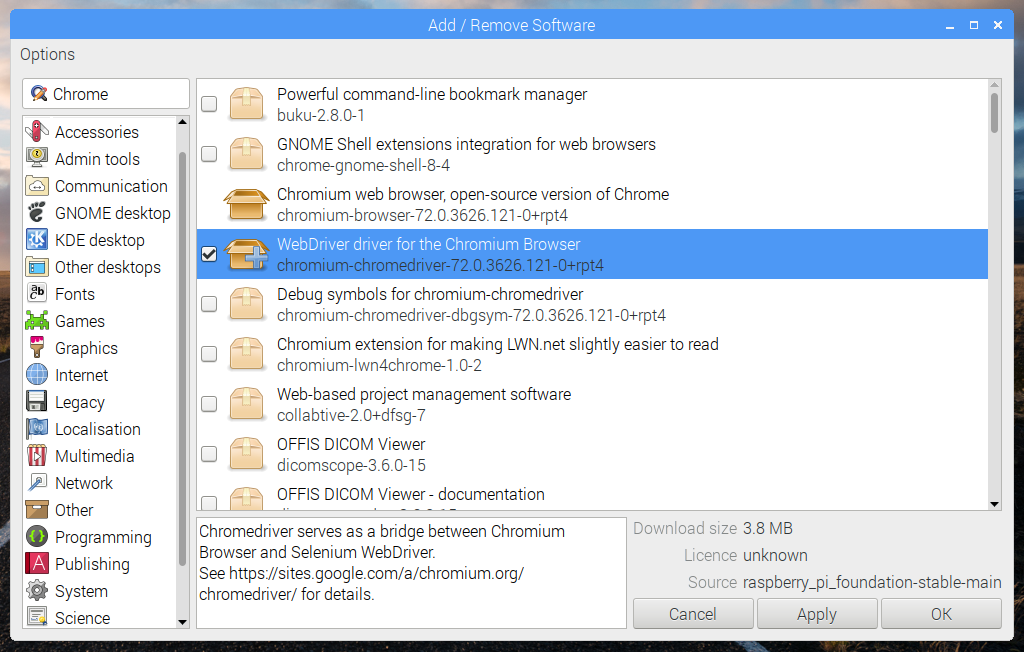
Task: Open the Options menu
Action: point(47,54)
